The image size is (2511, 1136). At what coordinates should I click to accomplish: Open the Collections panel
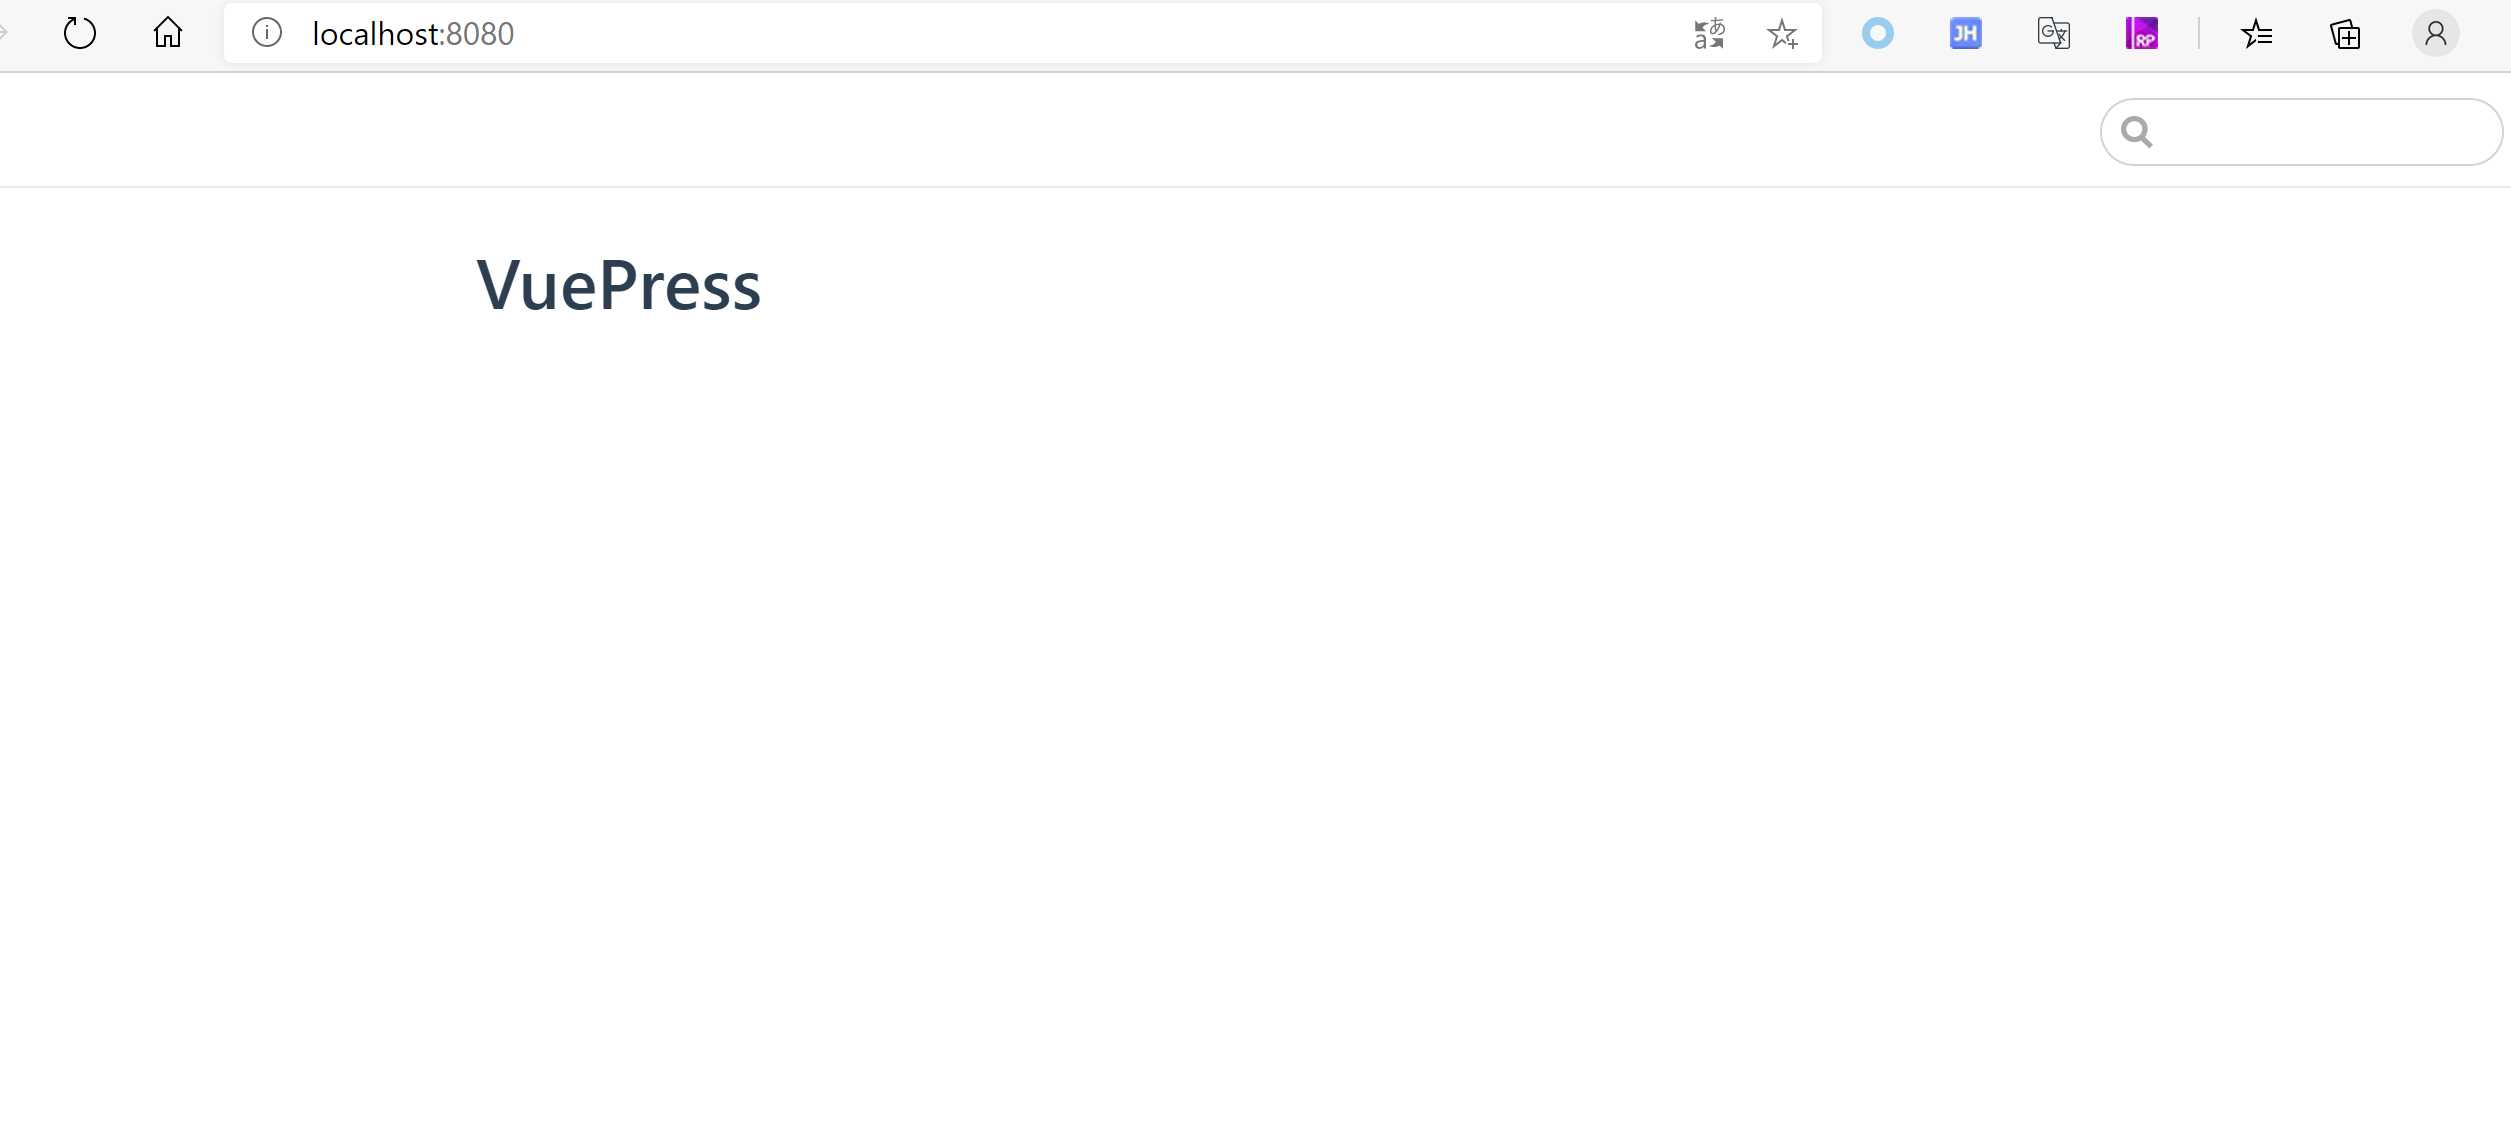[x=2345, y=34]
